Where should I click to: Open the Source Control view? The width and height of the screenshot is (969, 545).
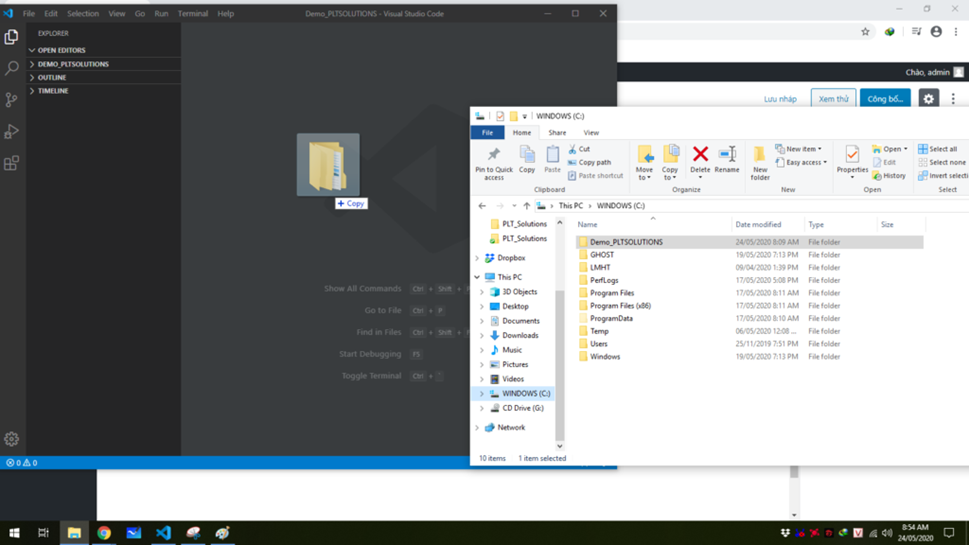point(12,100)
